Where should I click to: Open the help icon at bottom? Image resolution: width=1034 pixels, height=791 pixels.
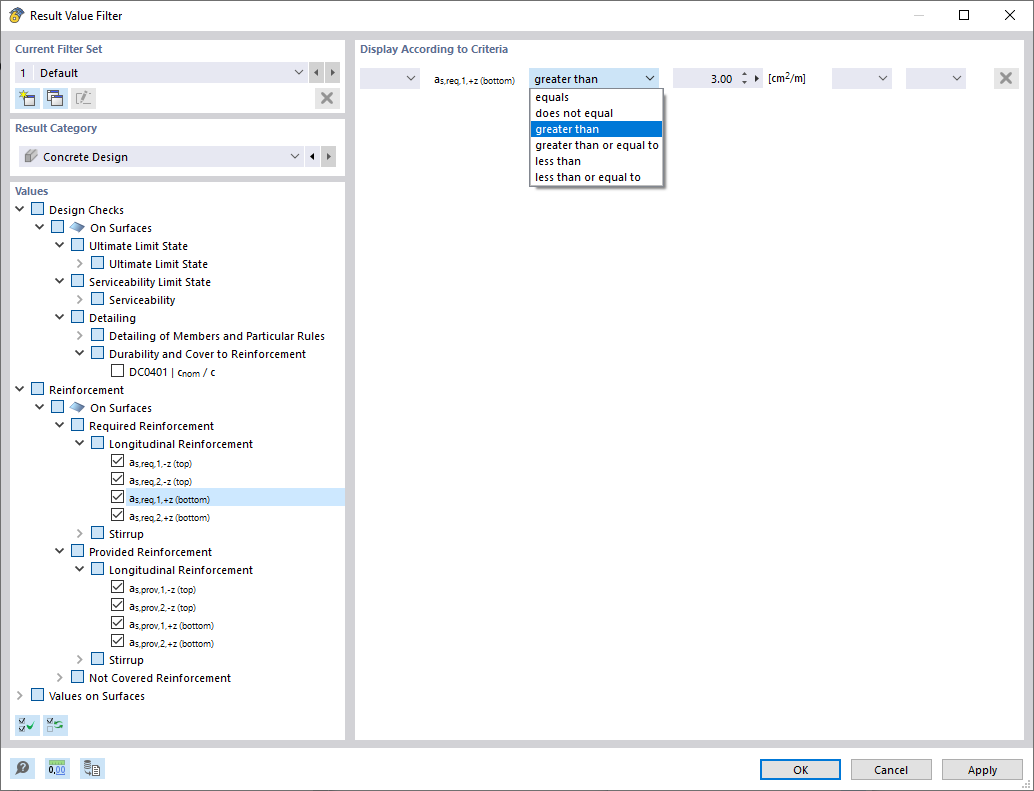click(x=22, y=769)
